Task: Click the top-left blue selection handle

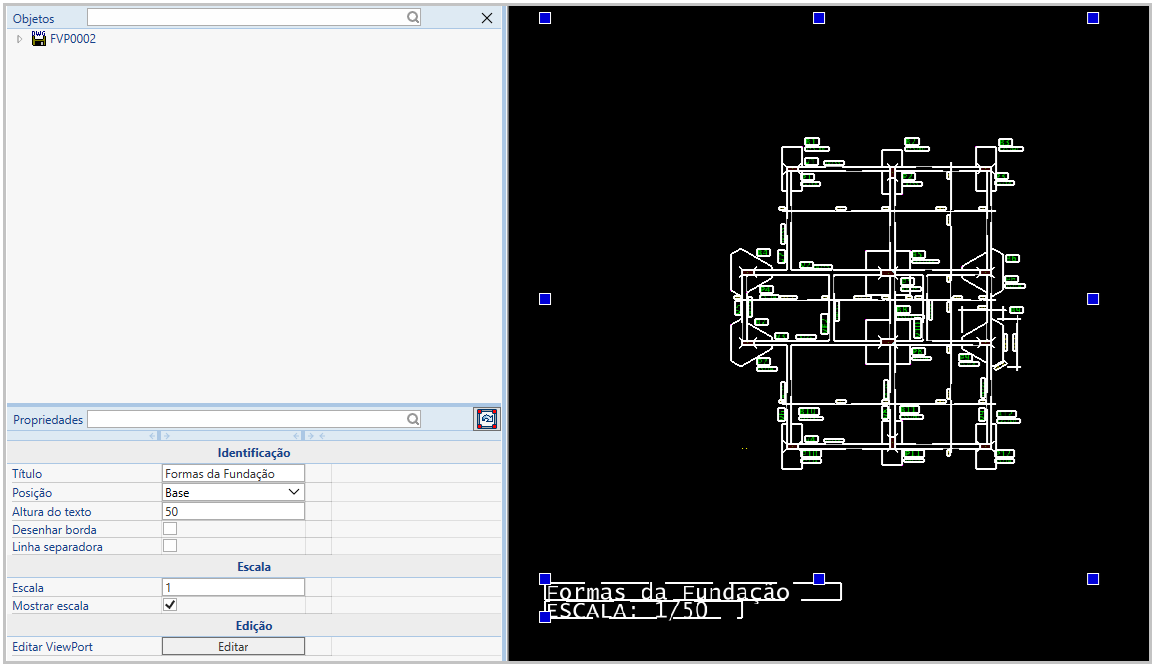Action: click(545, 18)
